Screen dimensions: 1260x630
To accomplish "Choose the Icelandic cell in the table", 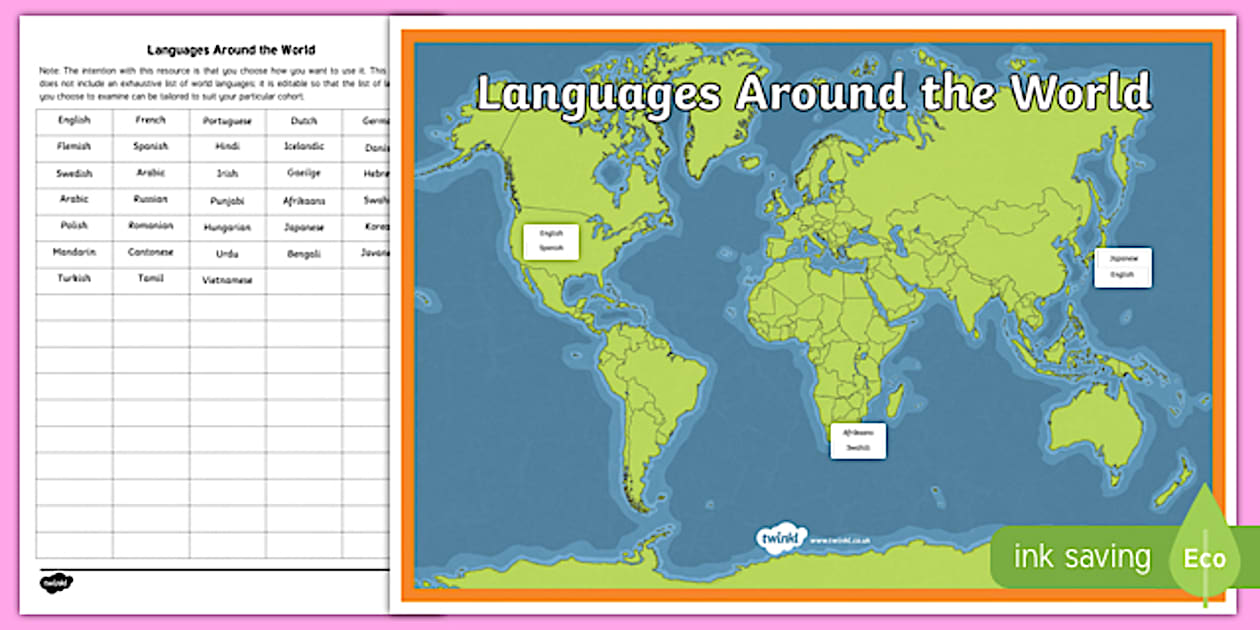I will [x=304, y=147].
